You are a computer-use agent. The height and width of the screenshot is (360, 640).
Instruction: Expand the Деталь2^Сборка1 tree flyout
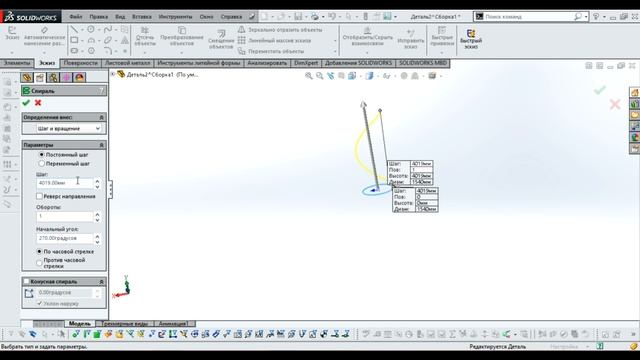pos(113,74)
